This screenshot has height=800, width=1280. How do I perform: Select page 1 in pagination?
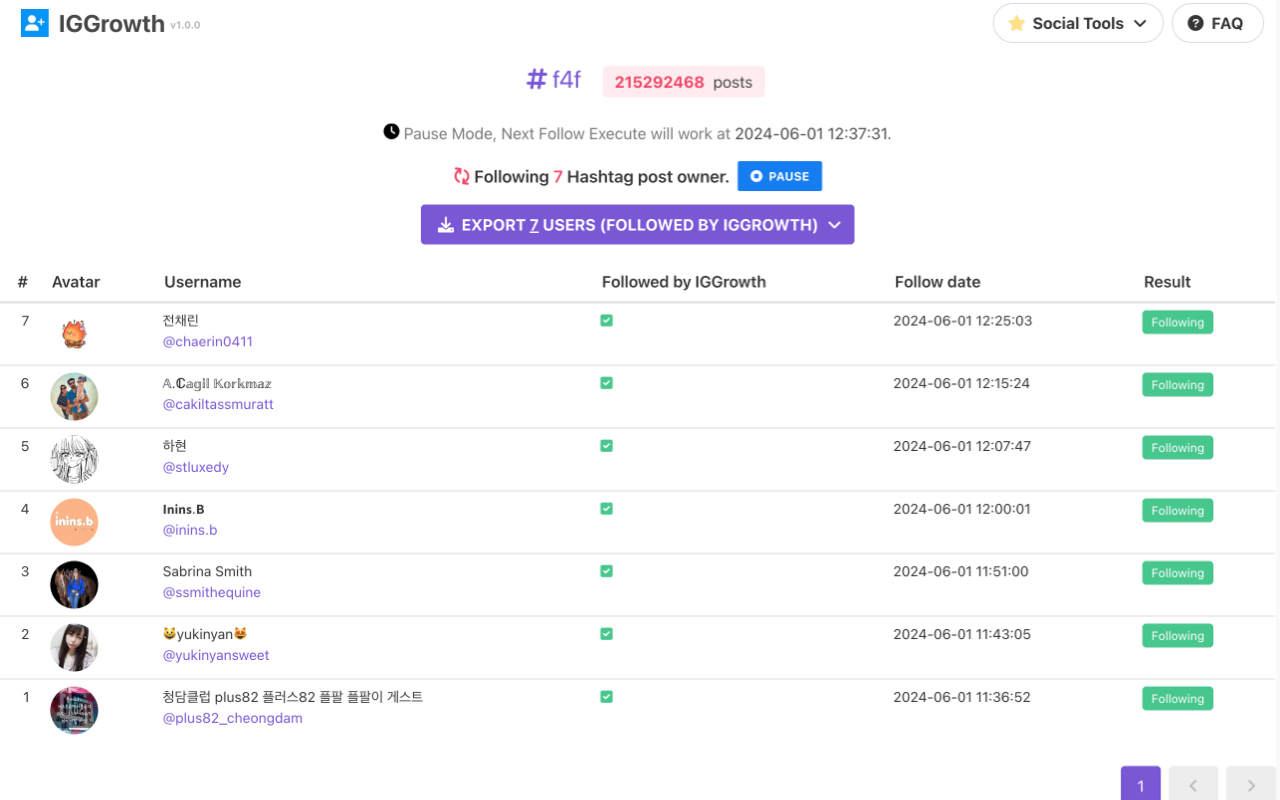point(1140,786)
